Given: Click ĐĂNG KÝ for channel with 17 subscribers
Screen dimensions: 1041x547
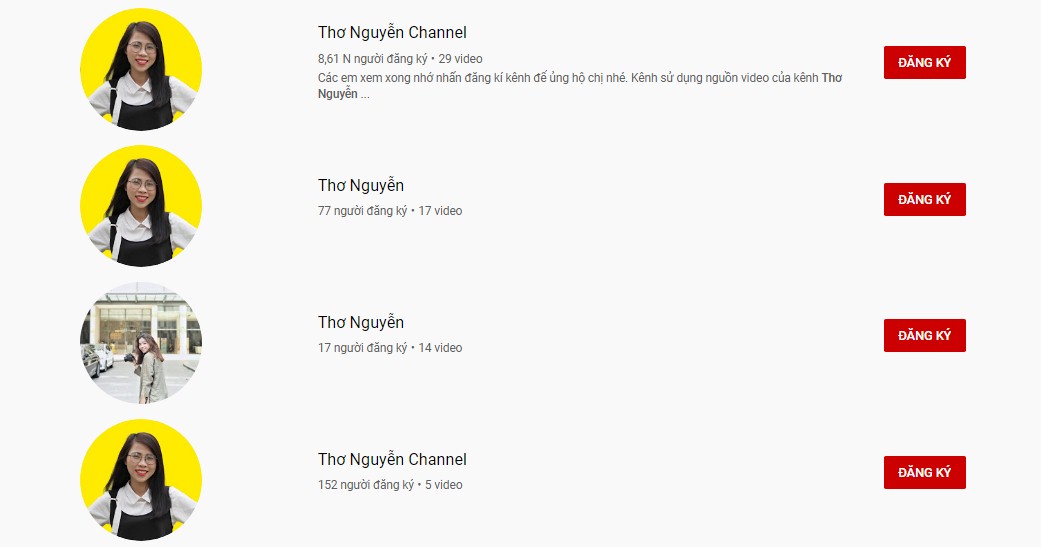Looking at the screenshot, I should tap(924, 335).
